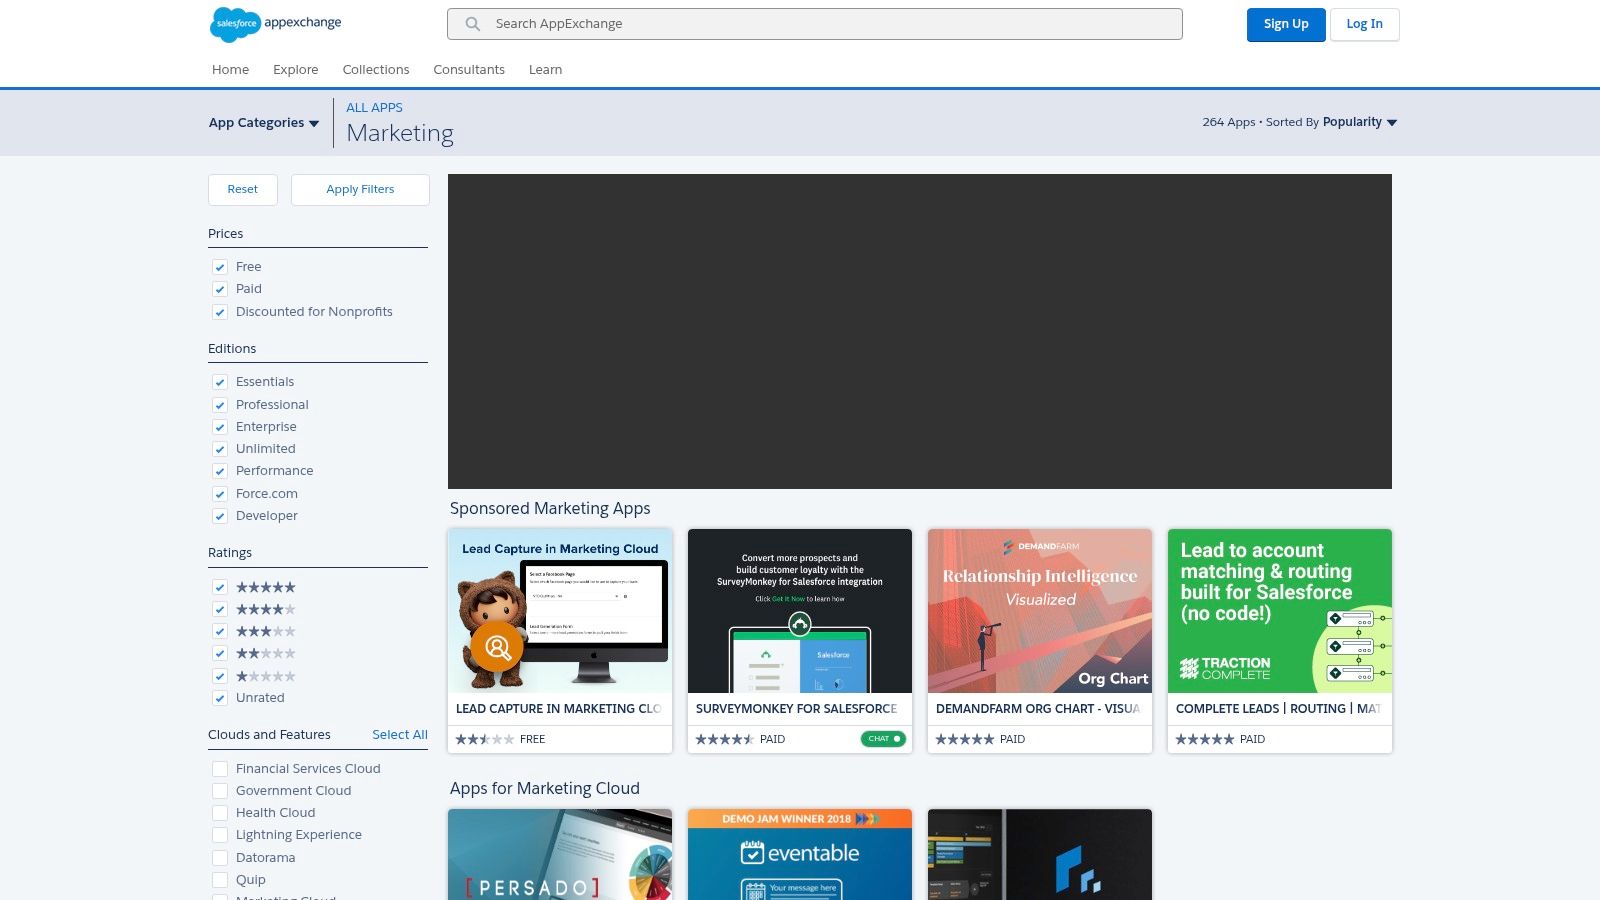Screen dimensions: 1600x900
Task: Enable the Health Cloud filter
Action: tap(220, 813)
